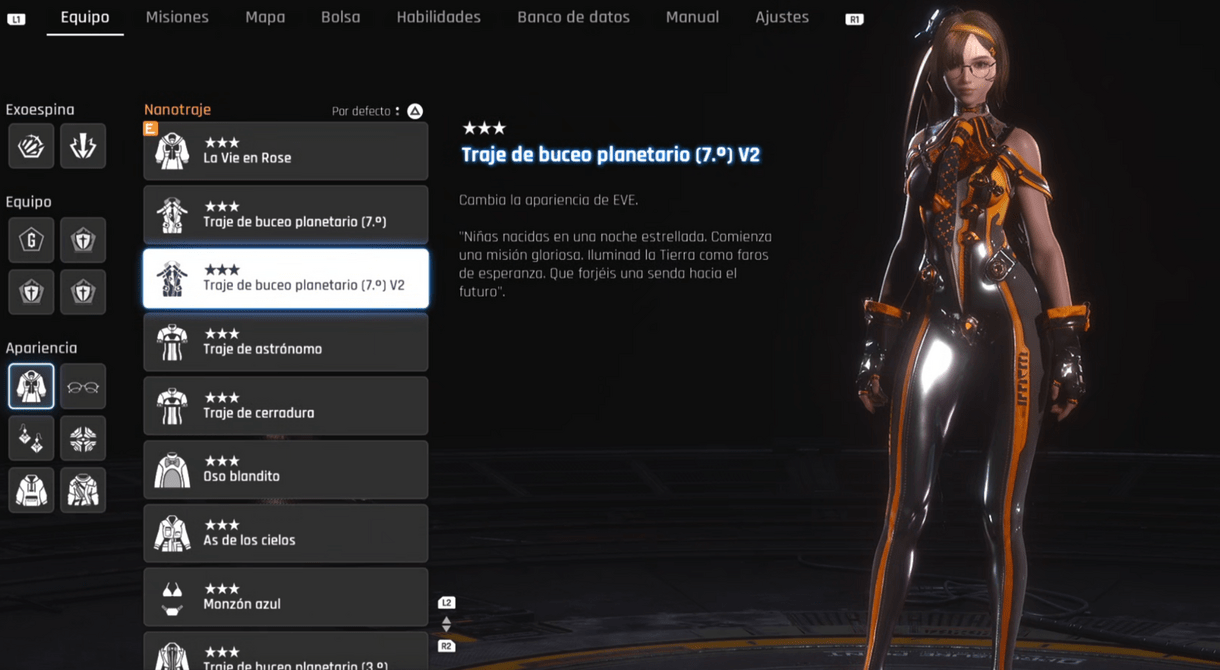Click the Traje de buceo planetario (7.º) icon
1220x670 pixels.
(172, 215)
